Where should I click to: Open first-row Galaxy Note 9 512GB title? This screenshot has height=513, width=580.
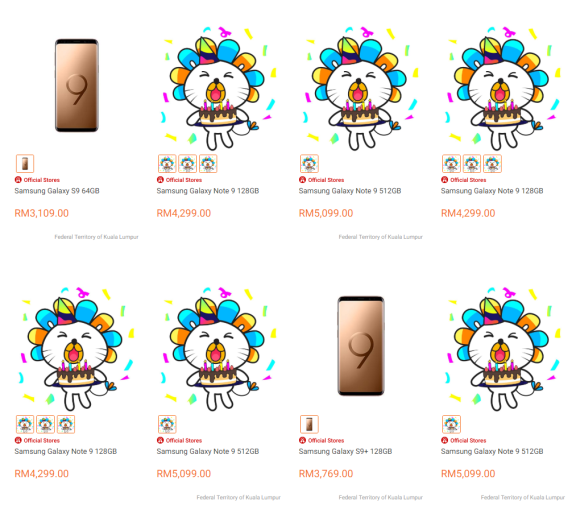pos(350,191)
